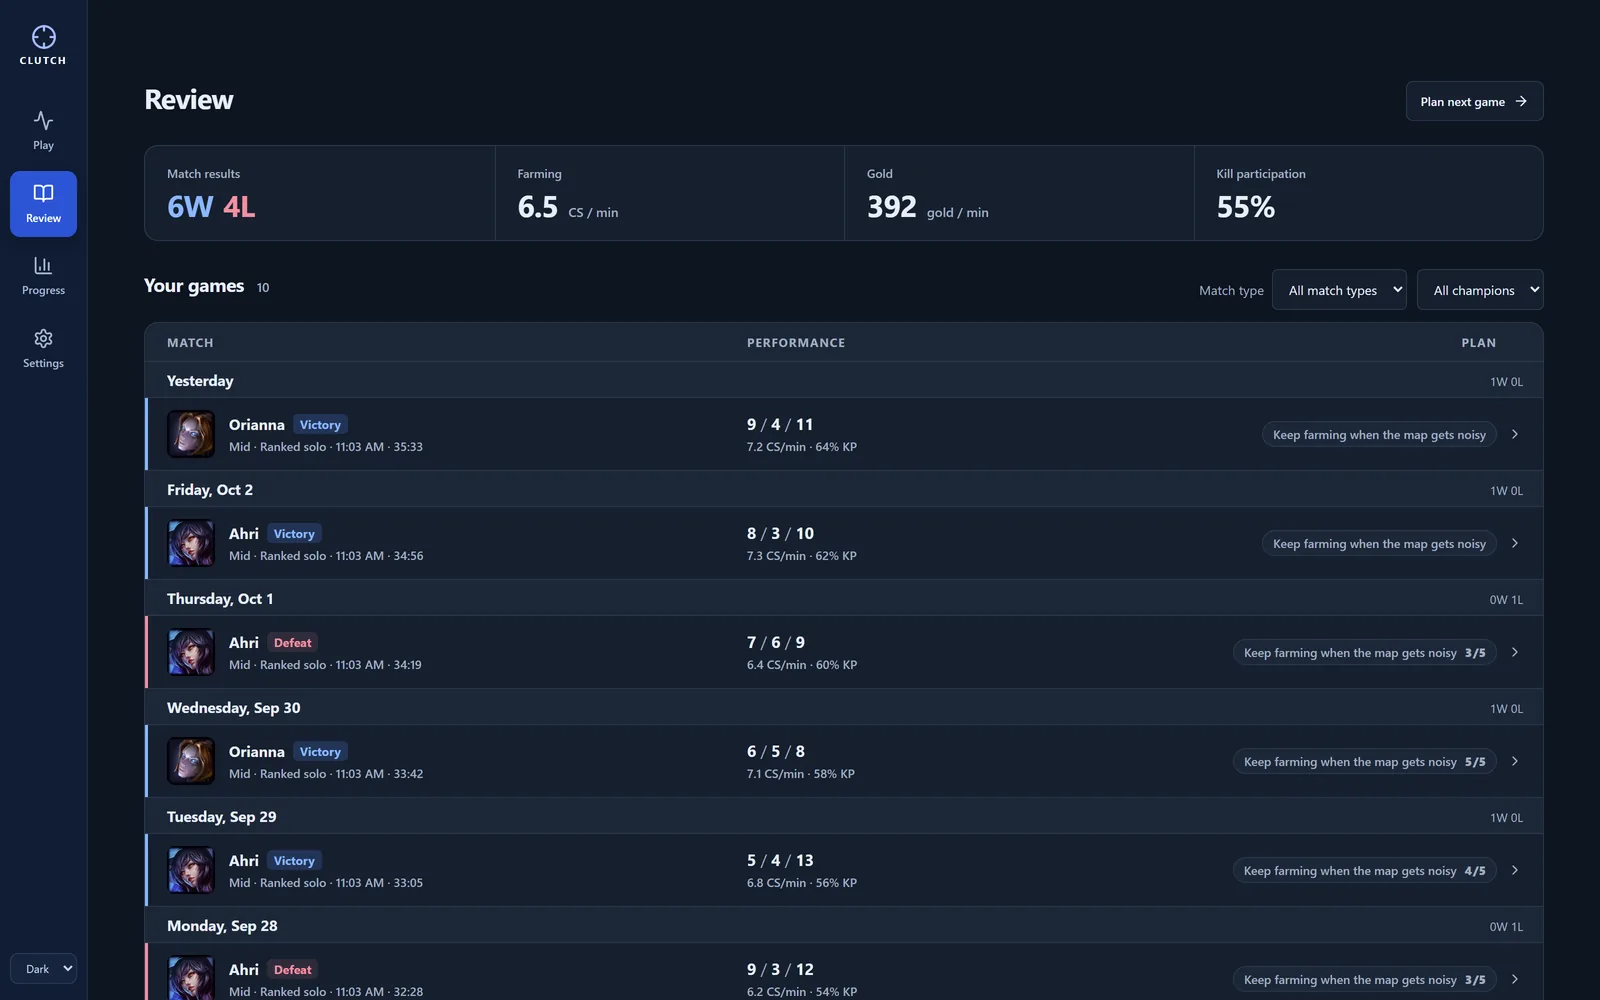Image resolution: width=1600 pixels, height=1000 pixels.
Task: Click Orianna portrait in Wednesday Sep 30 match
Action: point(191,761)
